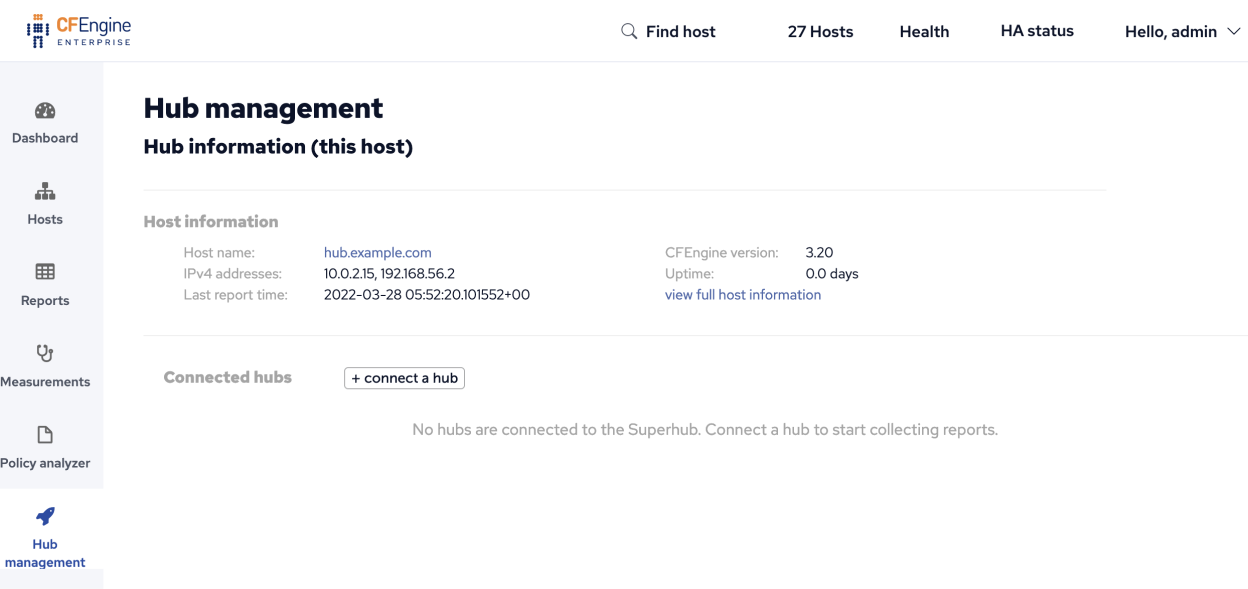The height and width of the screenshot is (589, 1248).
Task: Open the 27 Hosts menu item
Action: click(820, 32)
